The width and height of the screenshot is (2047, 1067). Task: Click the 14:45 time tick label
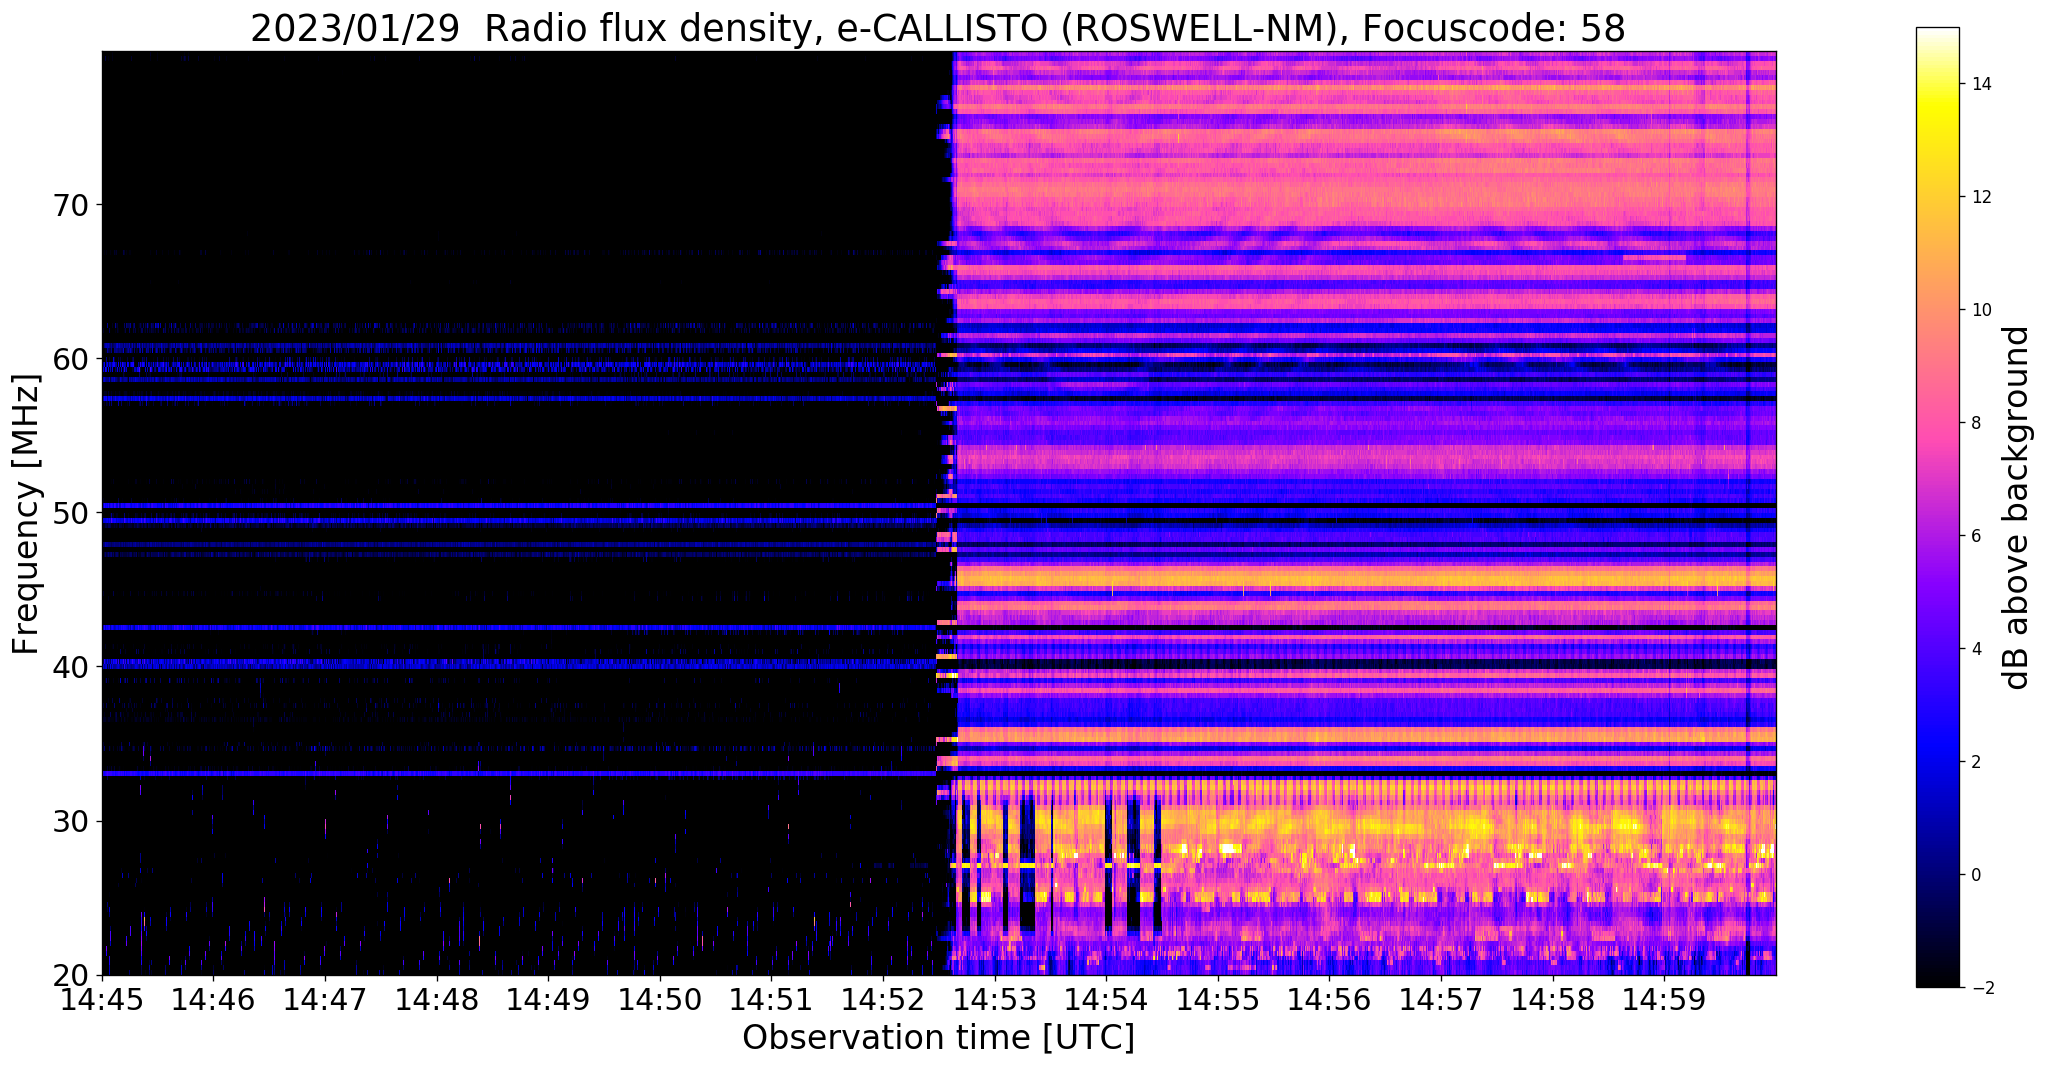[x=102, y=999]
